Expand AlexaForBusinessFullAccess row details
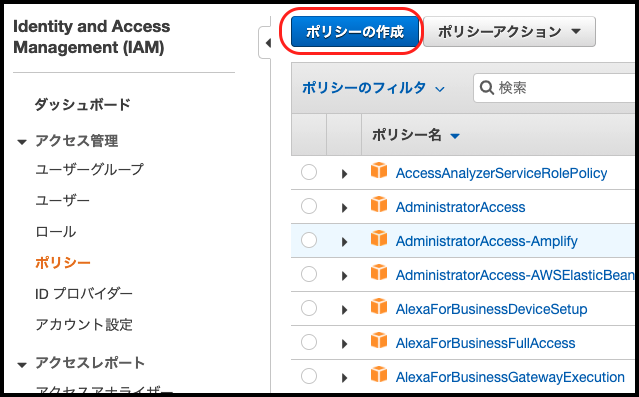Screen dimensions: 639x397 pyautogui.click(x=344, y=344)
